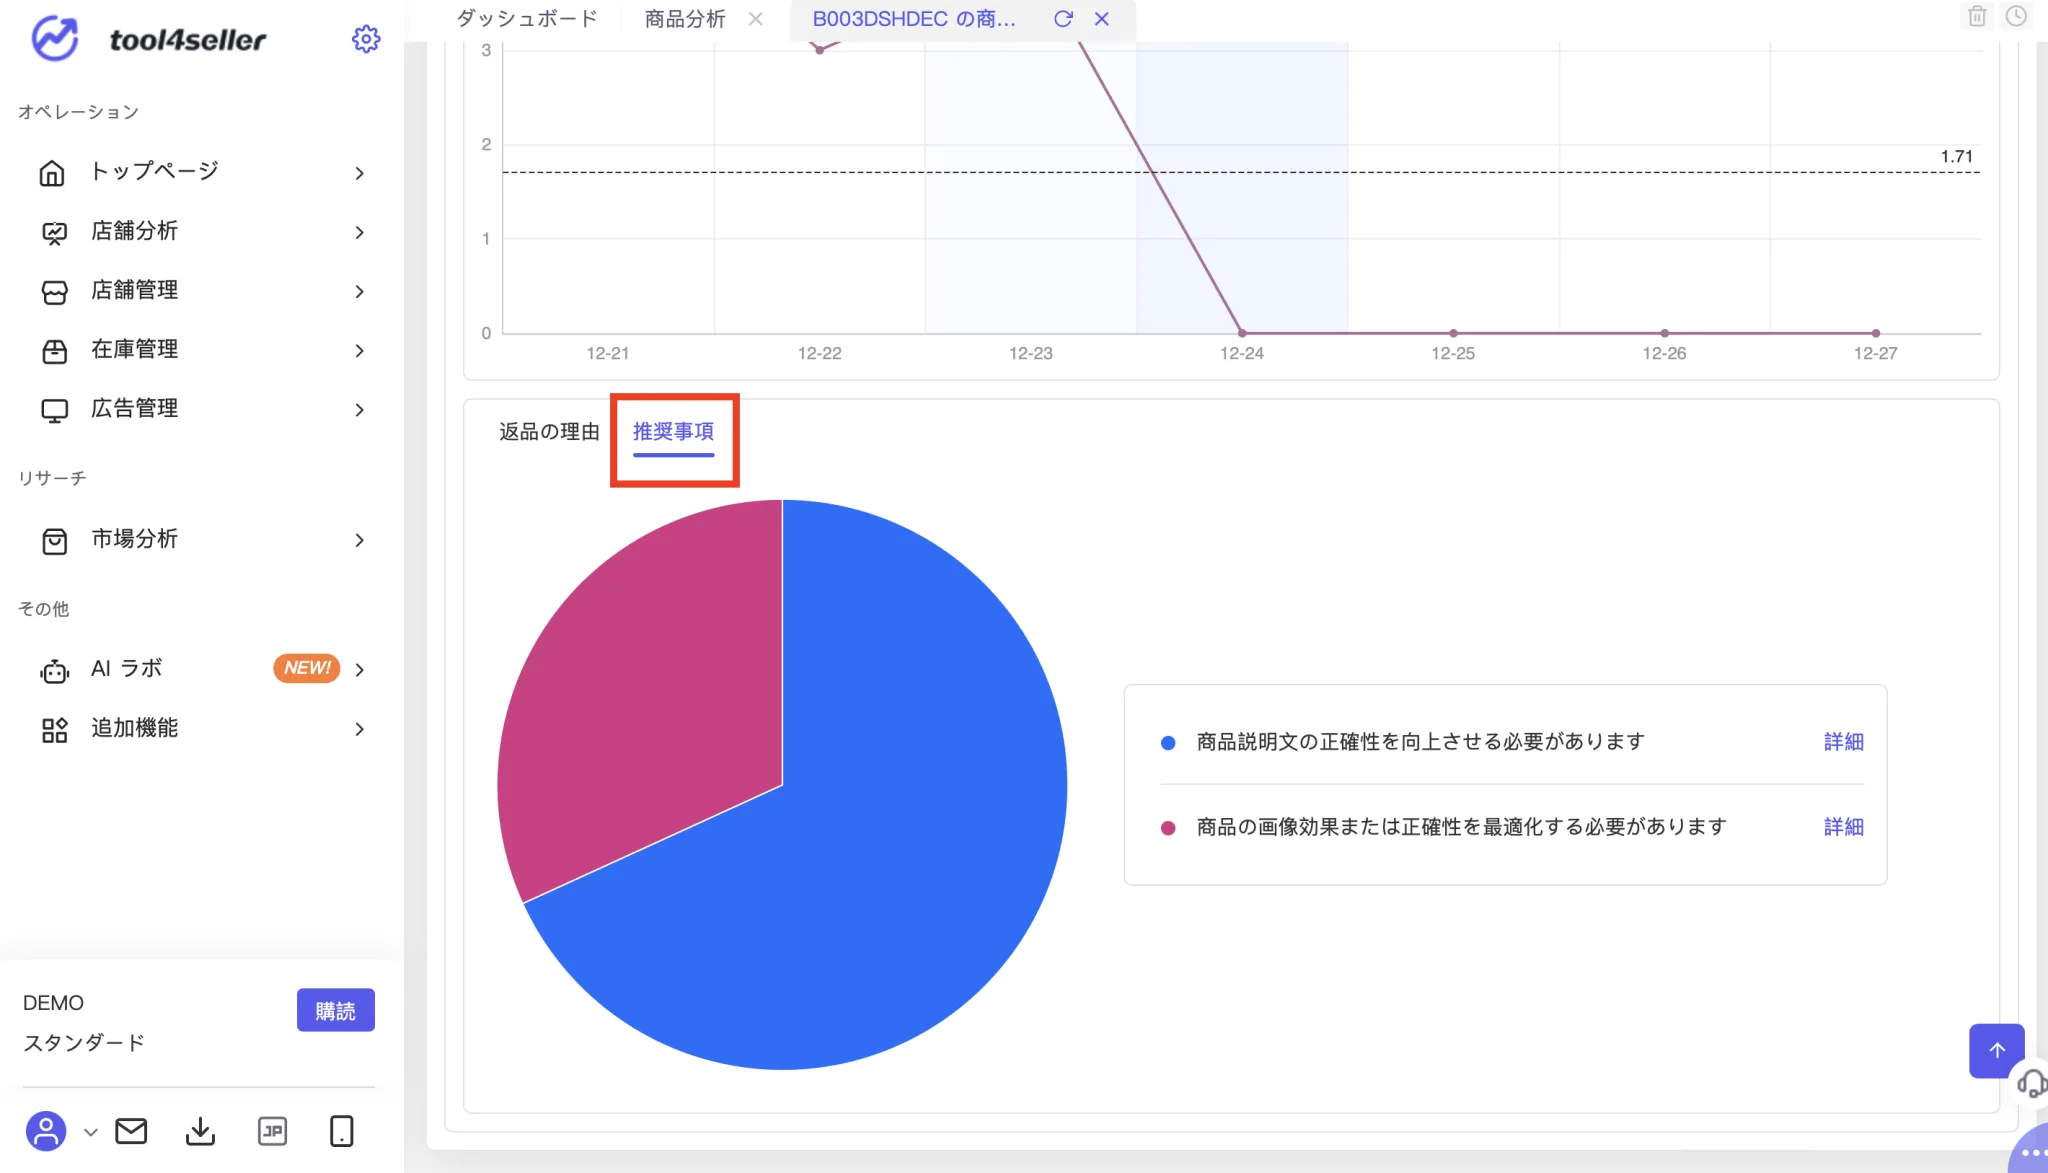The width and height of the screenshot is (2048, 1173).
Task: Click the 商品説明文の正確性を向上させる必要があります text
Action: 1420,742
